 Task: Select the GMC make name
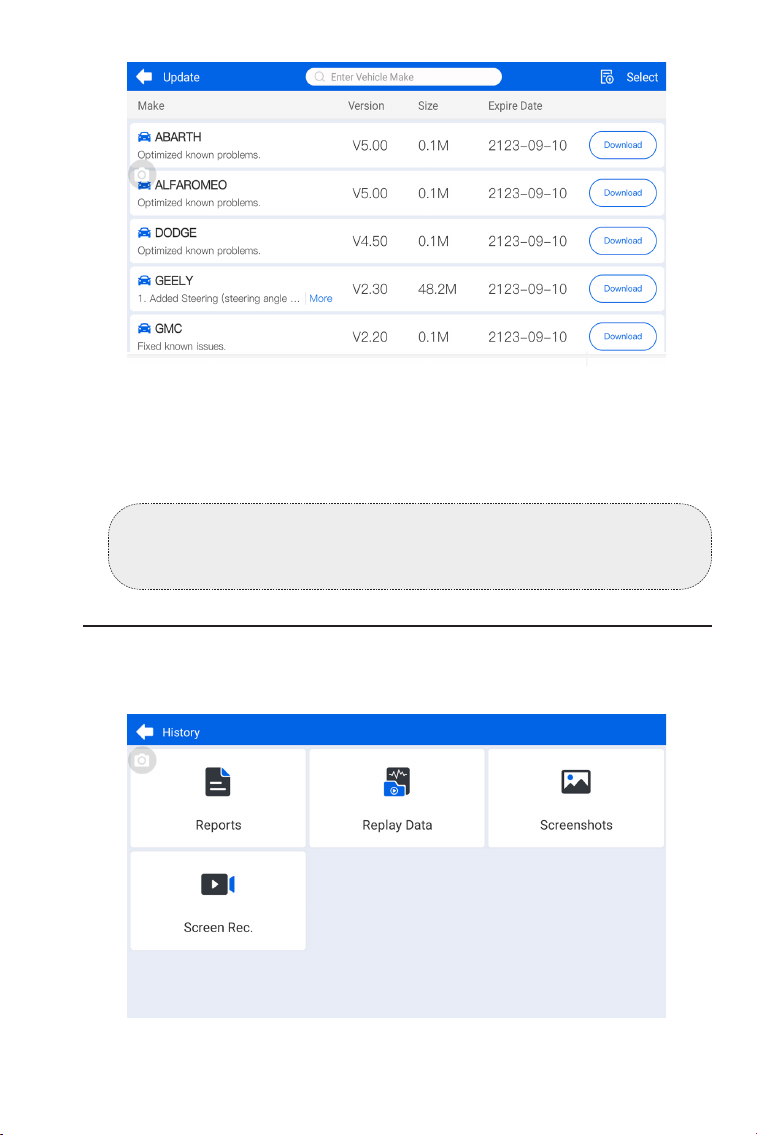click(169, 329)
